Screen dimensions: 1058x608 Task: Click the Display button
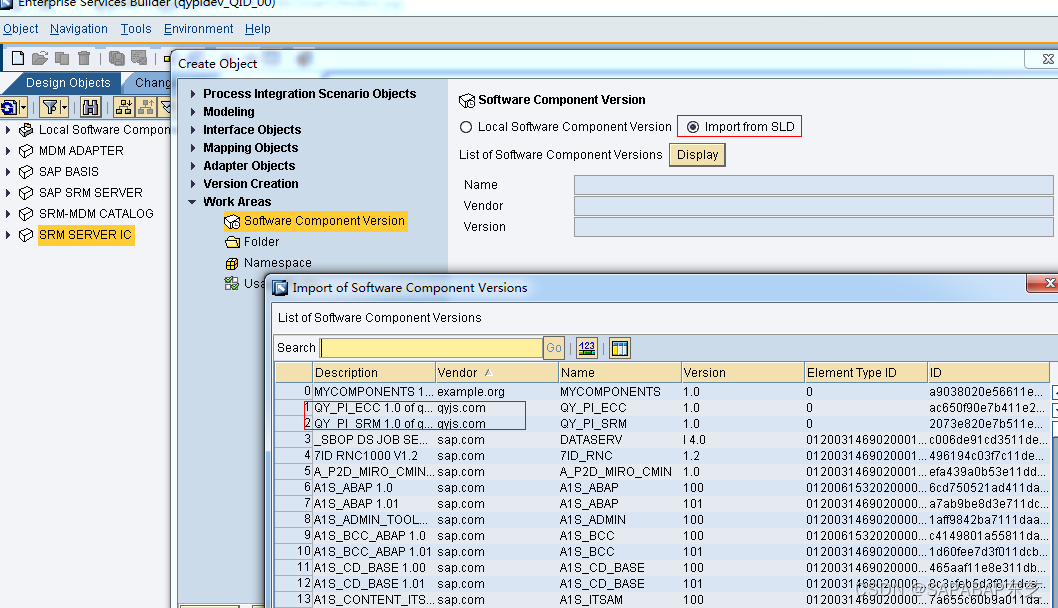(x=697, y=154)
